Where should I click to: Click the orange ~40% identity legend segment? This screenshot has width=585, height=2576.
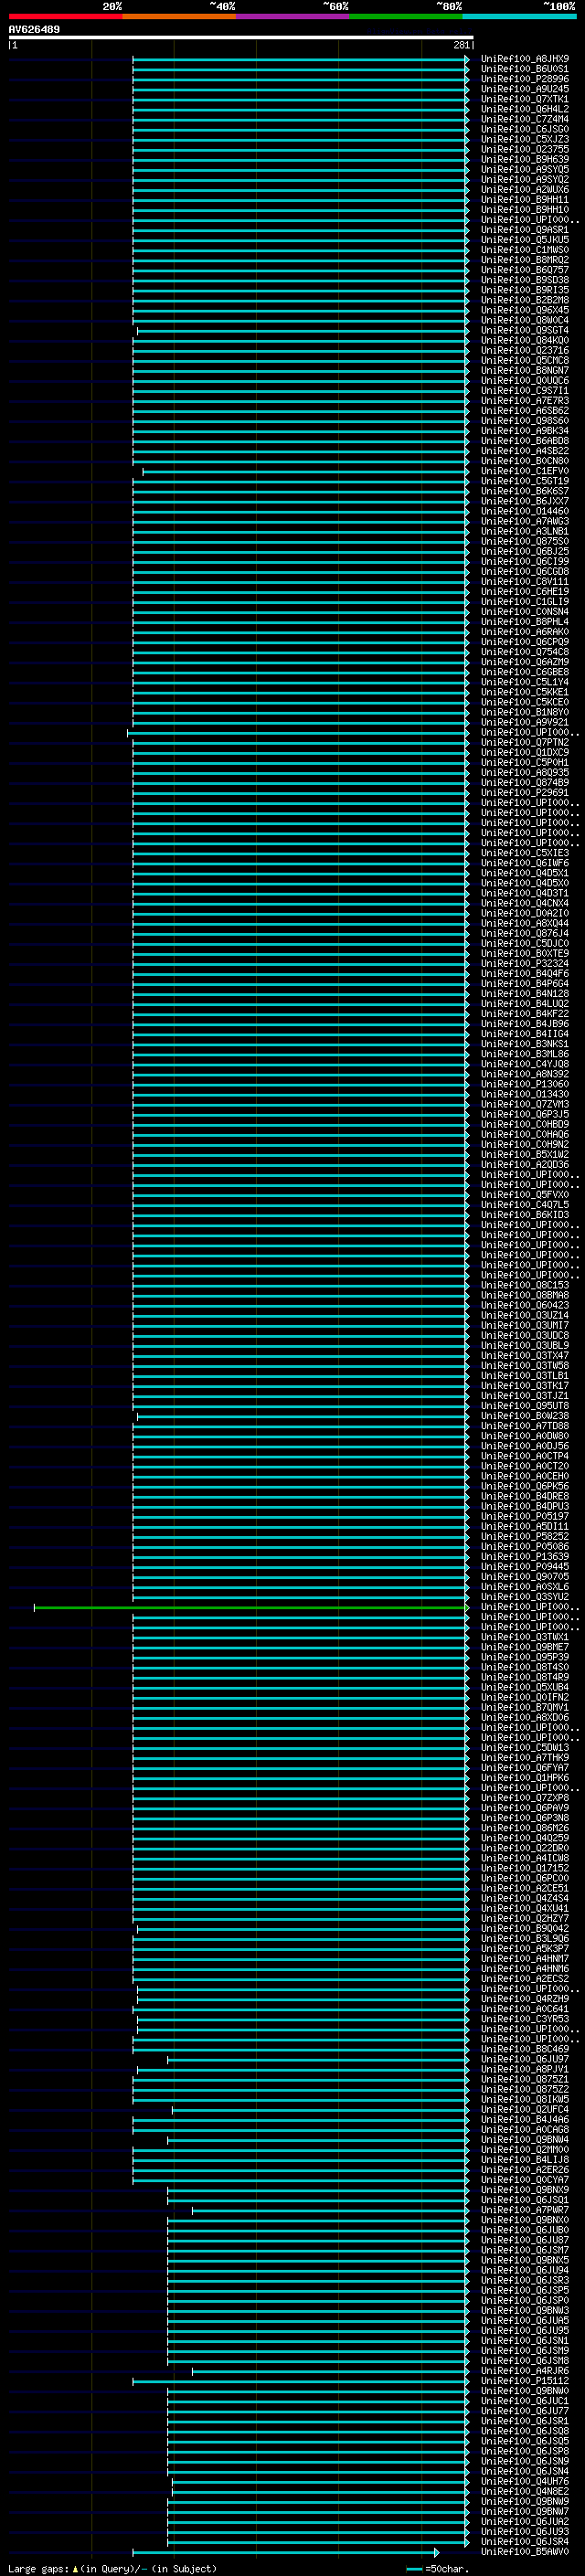(x=179, y=16)
